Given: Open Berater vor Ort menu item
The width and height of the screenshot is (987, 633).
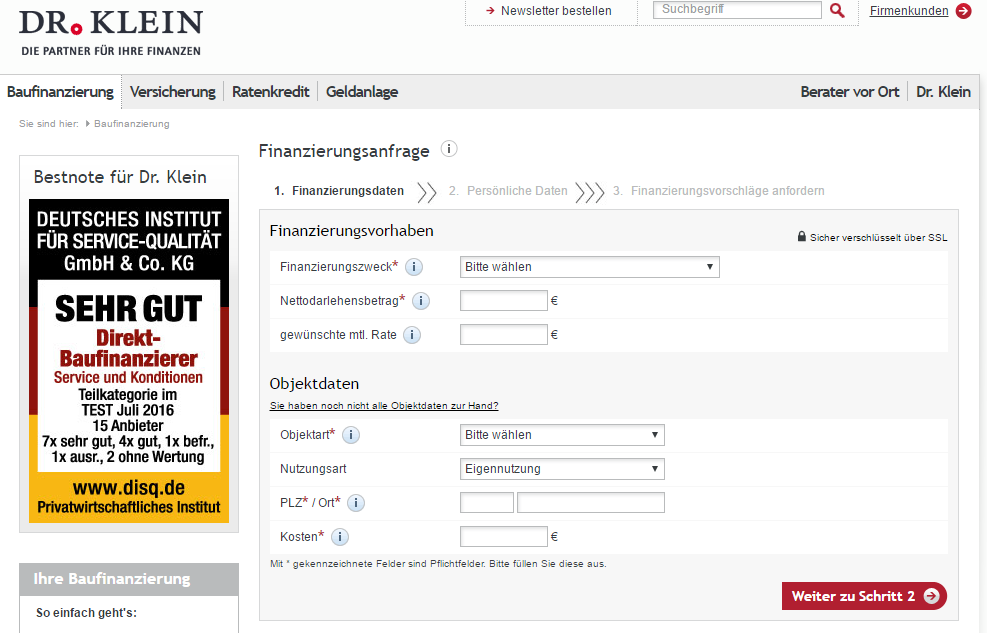Looking at the screenshot, I should tap(850, 92).
